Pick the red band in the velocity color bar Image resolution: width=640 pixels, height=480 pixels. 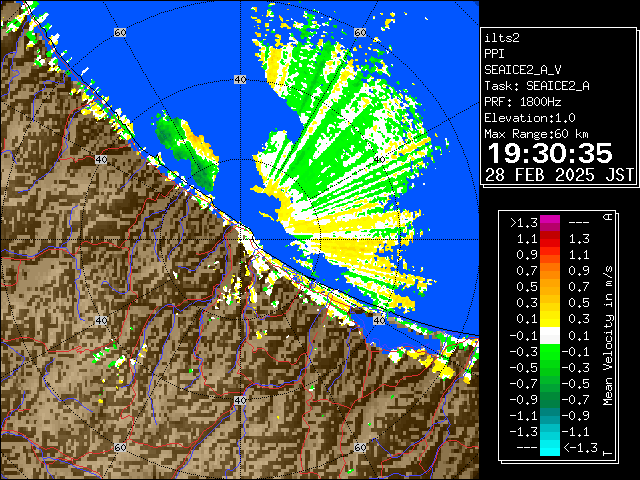(x=550, y=240)
